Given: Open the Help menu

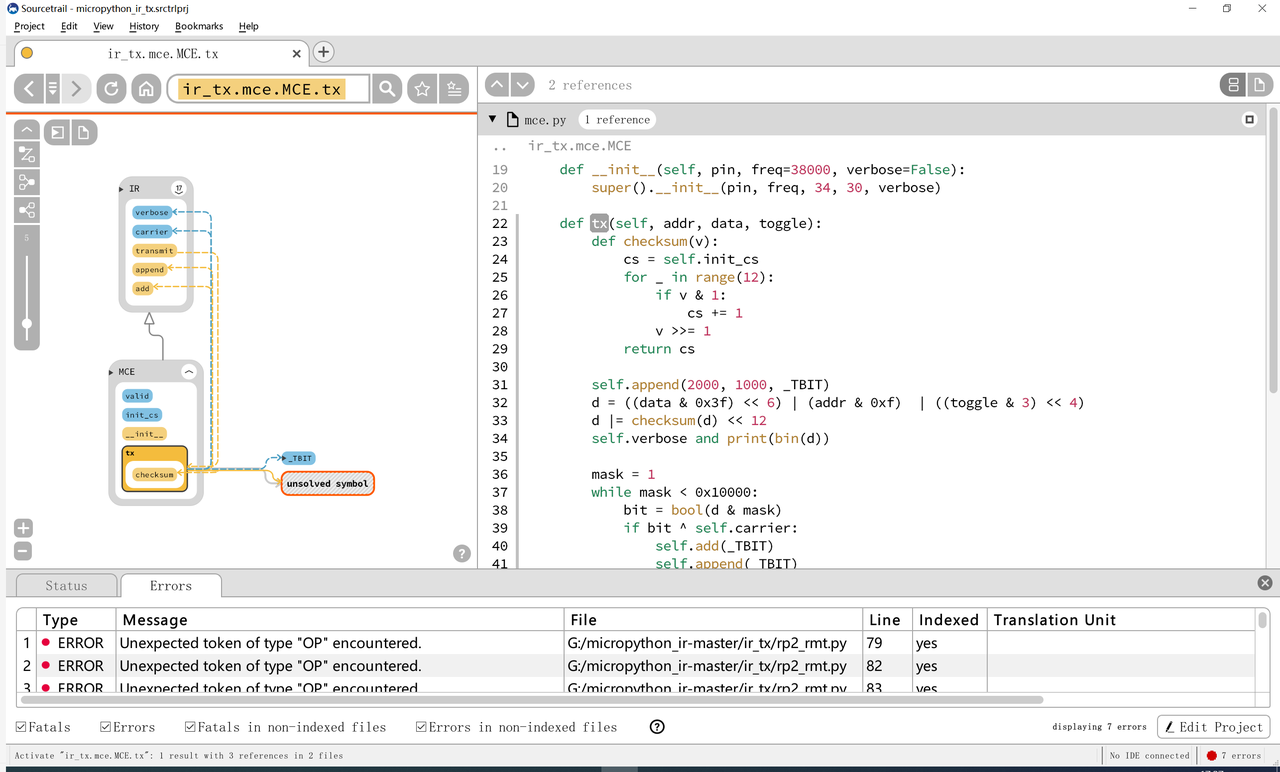Looking at the screenshot, I should click(x=248, y=26).
